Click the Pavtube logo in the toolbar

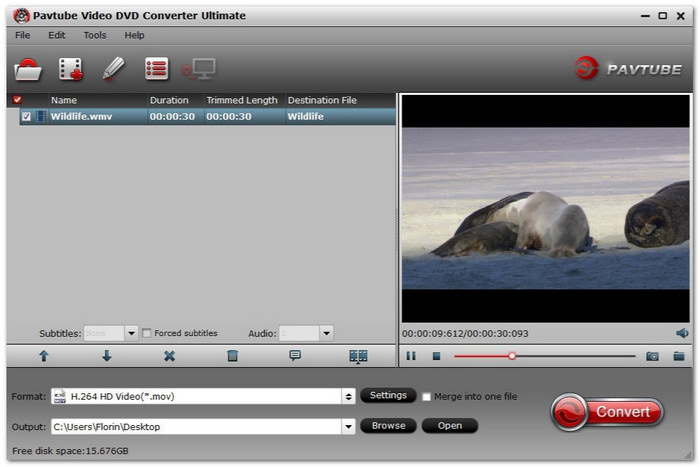click(628, 68)
